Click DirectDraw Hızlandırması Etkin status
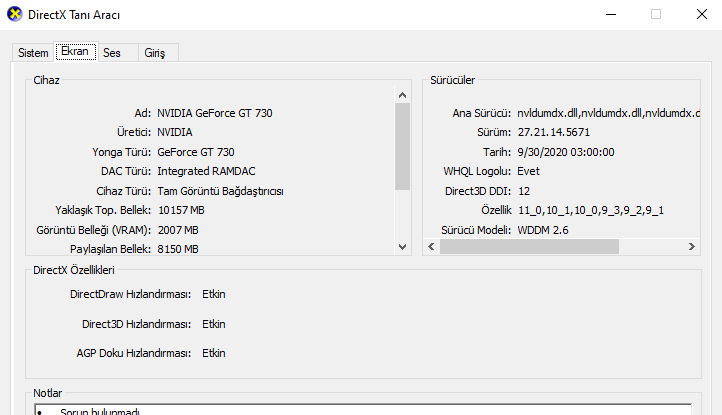The width and height of the screenshot is (722, 415). click(214, 294)
